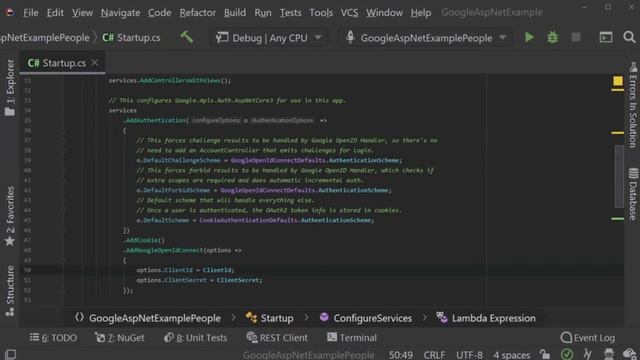Click the 50:49 caret position indicator
Screen dimensions: 640x360
tap(401, 355)
